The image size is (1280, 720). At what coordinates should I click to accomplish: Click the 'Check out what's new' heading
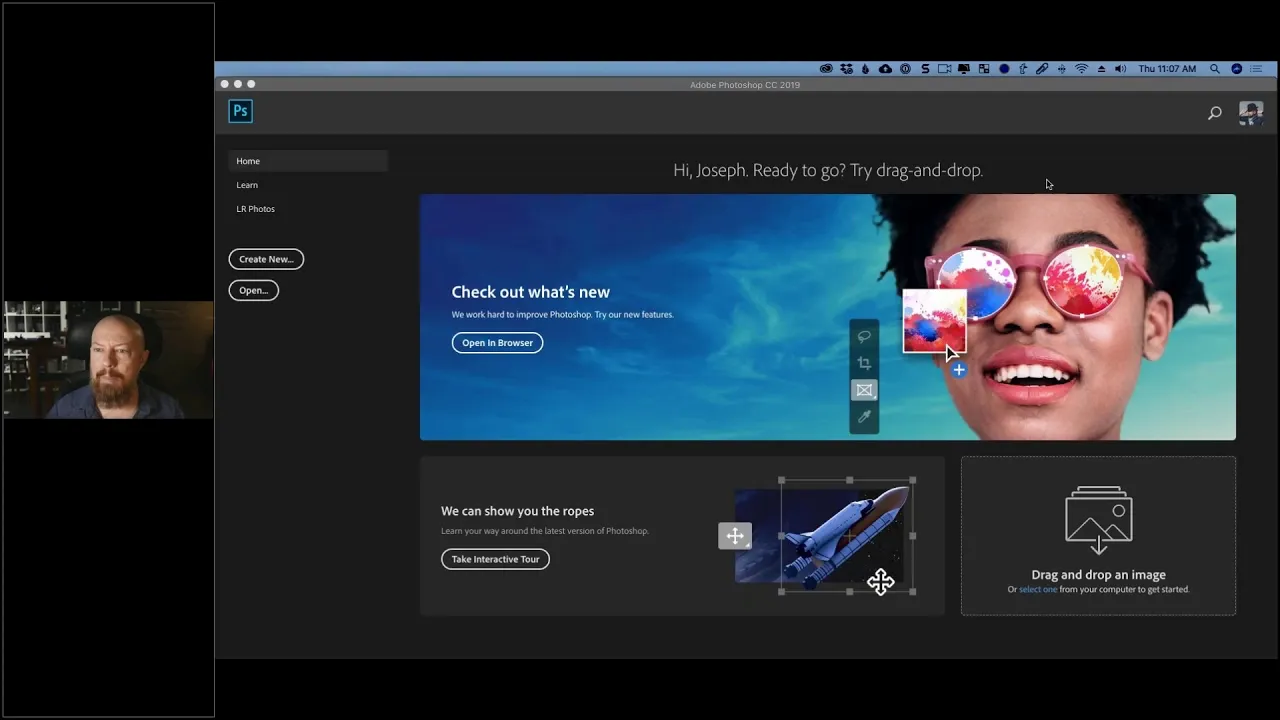(x=530, y=292)
